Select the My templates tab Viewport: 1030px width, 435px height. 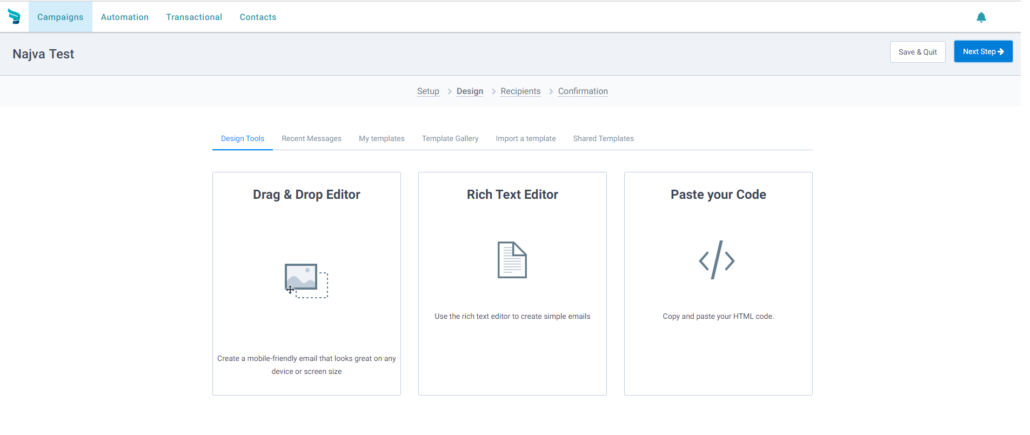382,139
